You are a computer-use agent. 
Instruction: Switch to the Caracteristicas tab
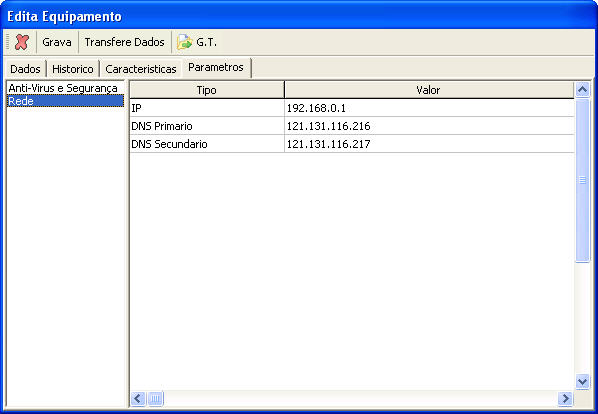tap(140, 69)
